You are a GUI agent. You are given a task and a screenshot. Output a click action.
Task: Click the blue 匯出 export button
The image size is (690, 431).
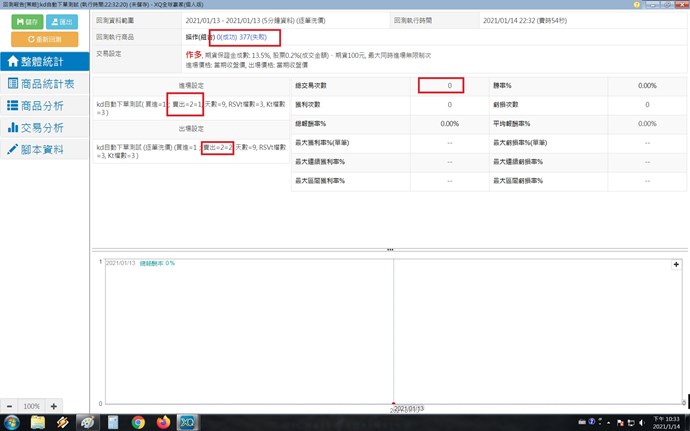(x=61, y=20)
